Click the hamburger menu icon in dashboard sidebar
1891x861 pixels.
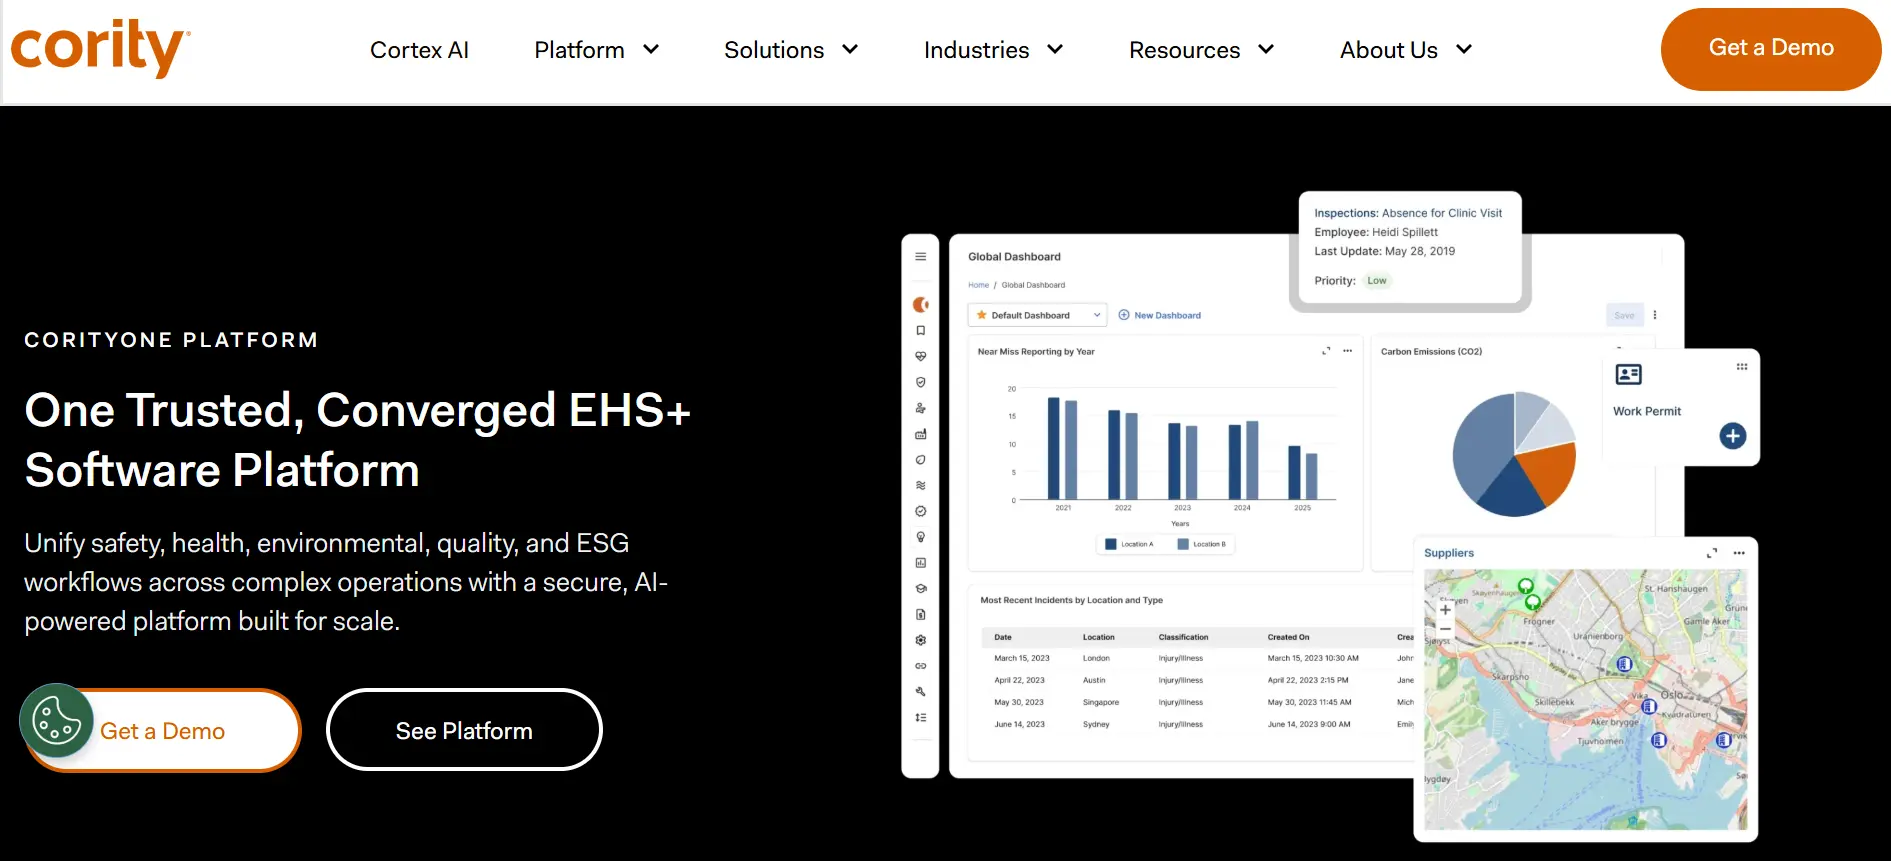coord(921,257)
